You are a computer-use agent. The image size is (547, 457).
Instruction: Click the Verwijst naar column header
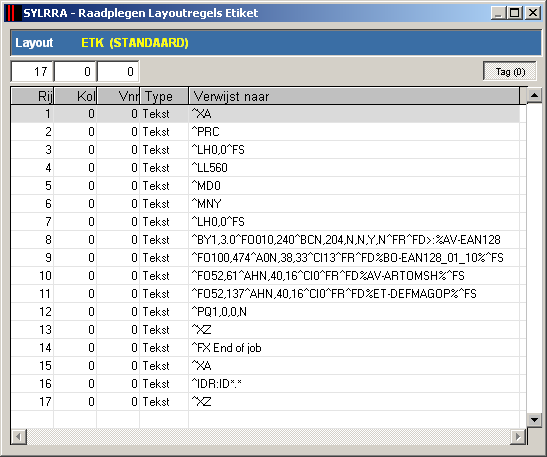(x=354, y=96)
